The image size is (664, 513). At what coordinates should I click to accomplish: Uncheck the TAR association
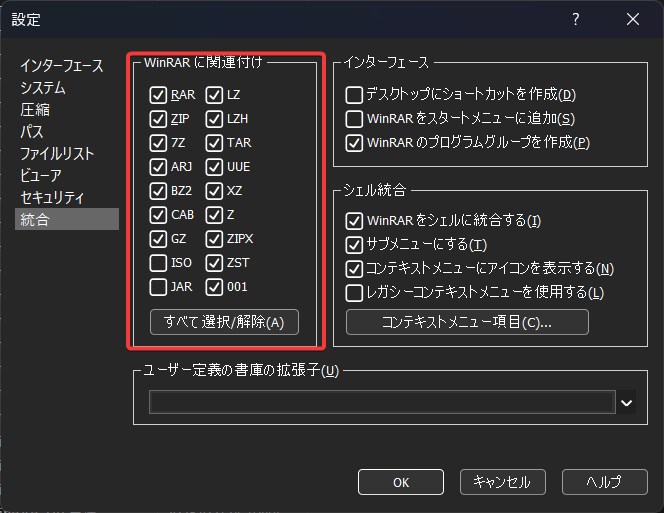(x=214, y=143)
